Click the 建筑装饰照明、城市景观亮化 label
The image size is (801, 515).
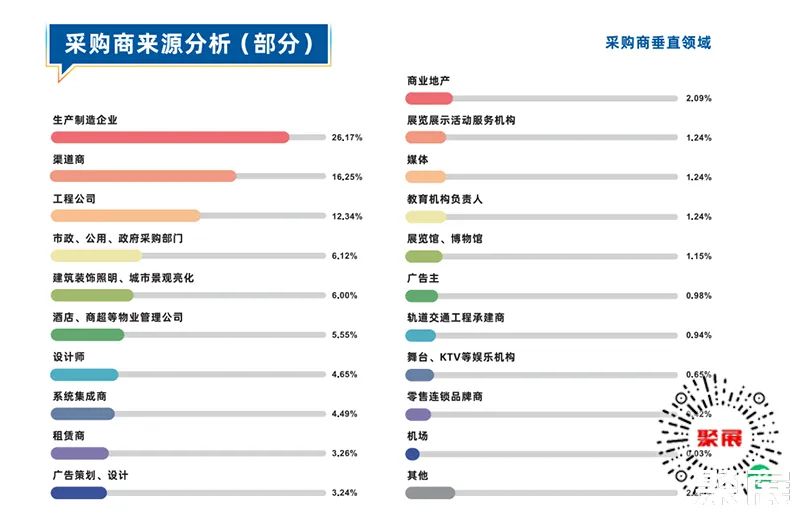pyautogui.click(x=122, y=278)
